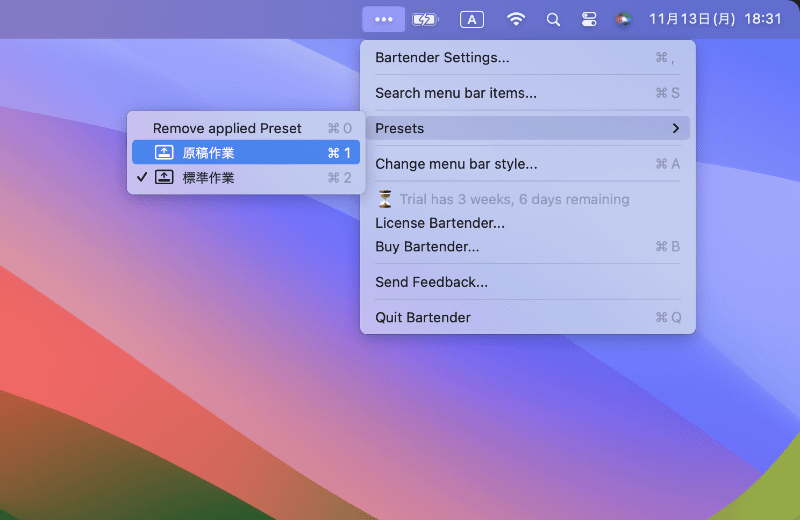Screen dimensions: 800x520
Task: Click the preset icon beside 標準作業
Action: tap(164, 177)
